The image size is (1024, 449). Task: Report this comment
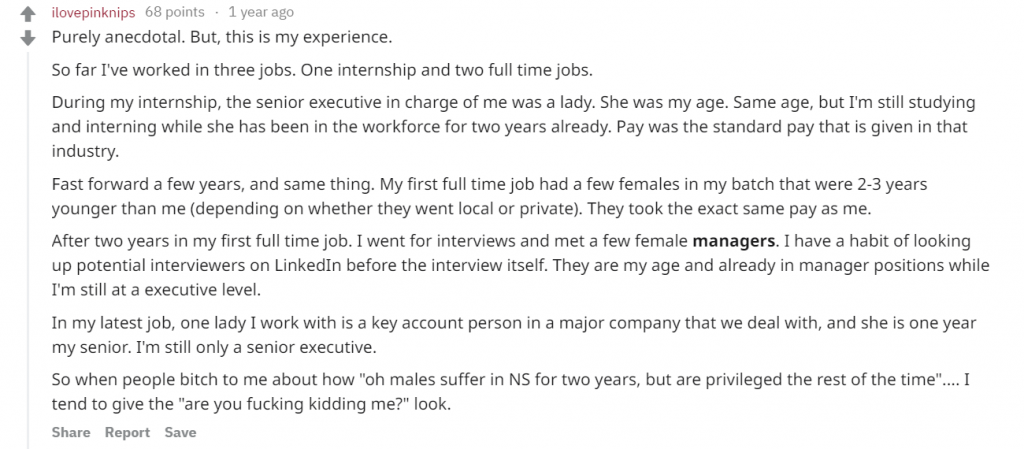pyautogui.click(x=127, y=432)
